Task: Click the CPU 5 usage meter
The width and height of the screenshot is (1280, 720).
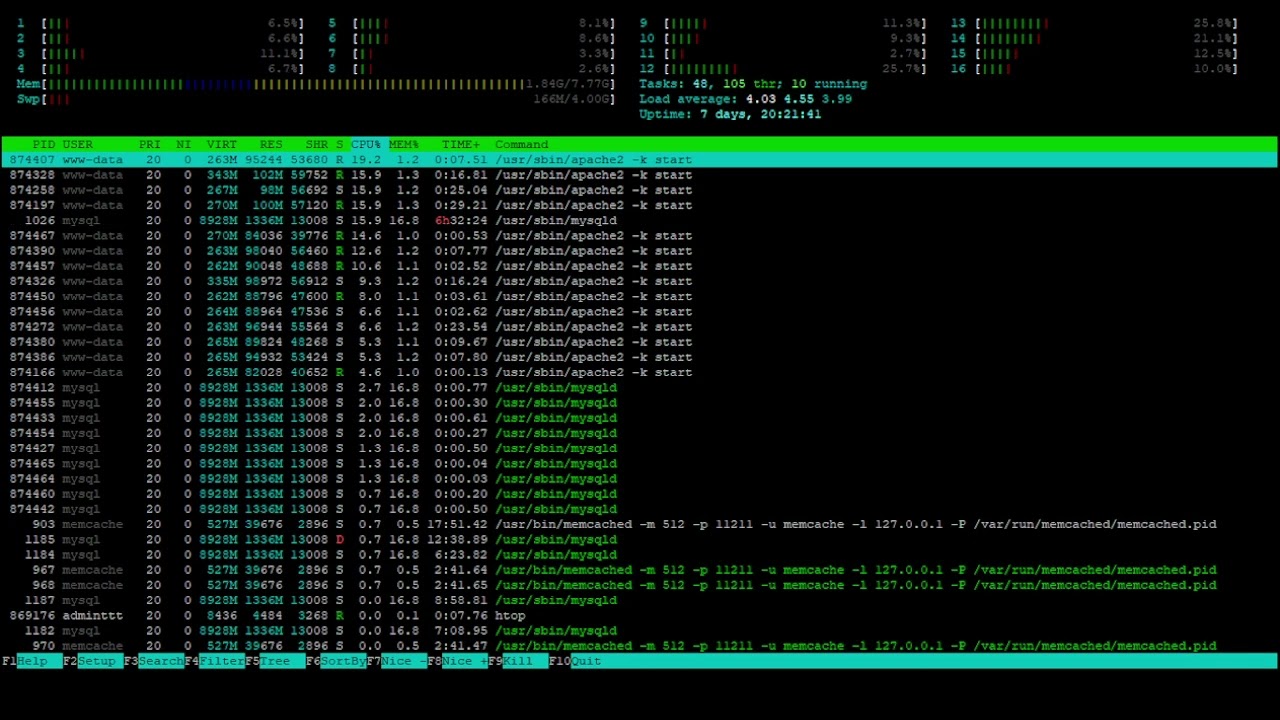Action: coord(472,23)
